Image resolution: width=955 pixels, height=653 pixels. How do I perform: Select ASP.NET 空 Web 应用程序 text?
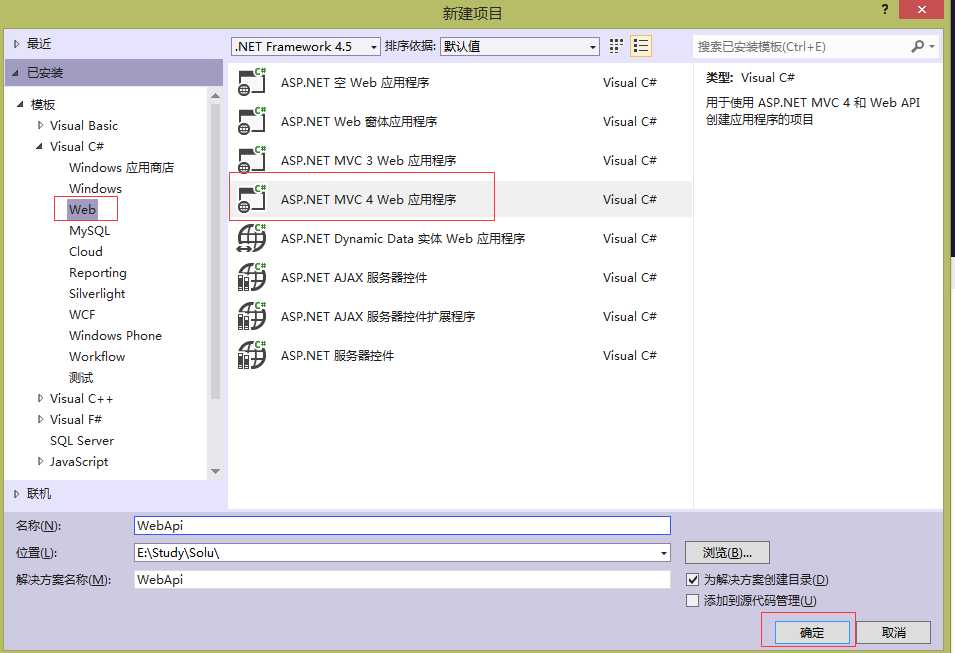pyautogui.click(x=355, y=82)
